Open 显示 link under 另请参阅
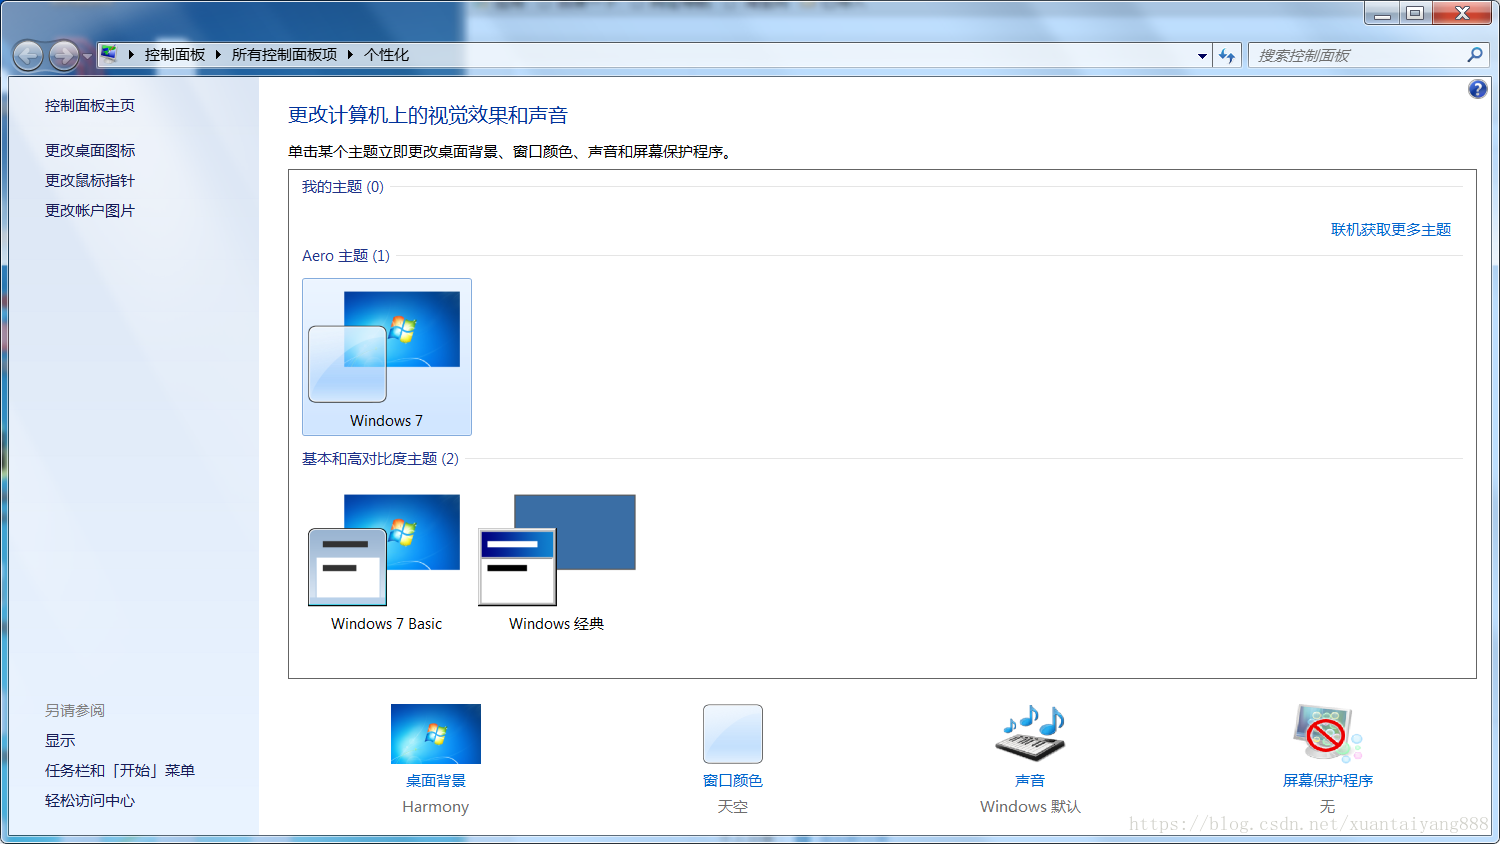The height and width of the screenshot is (844, 1500). (x=60, y=740)
